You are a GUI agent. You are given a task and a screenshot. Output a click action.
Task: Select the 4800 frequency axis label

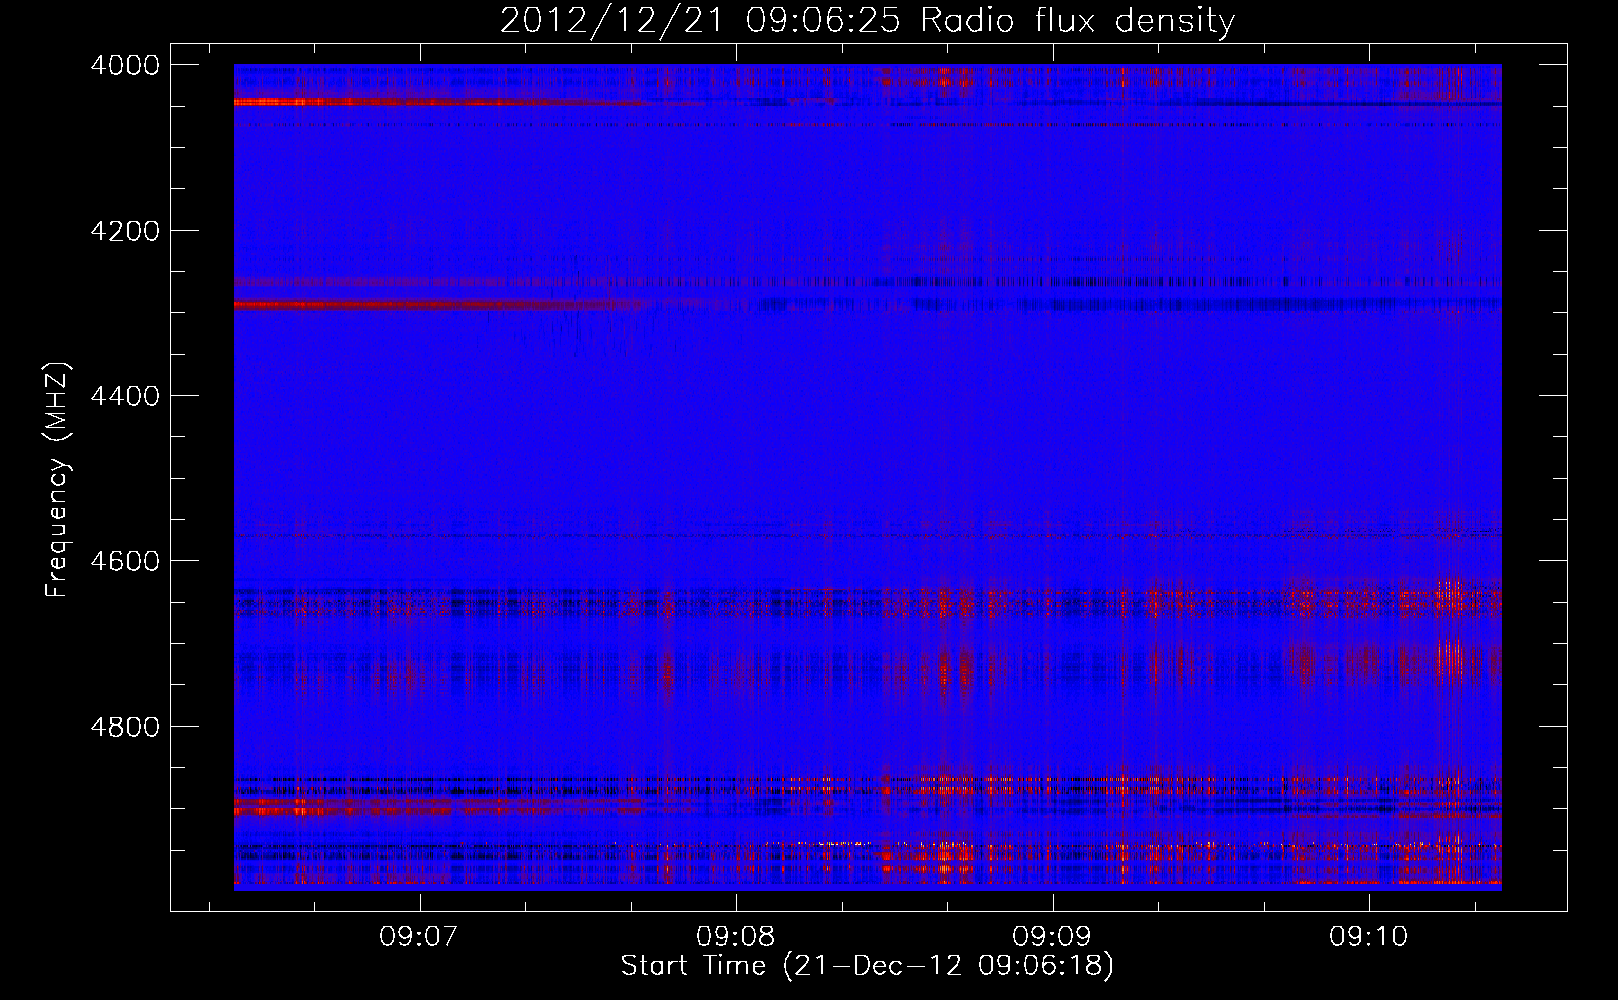point(125,726)
